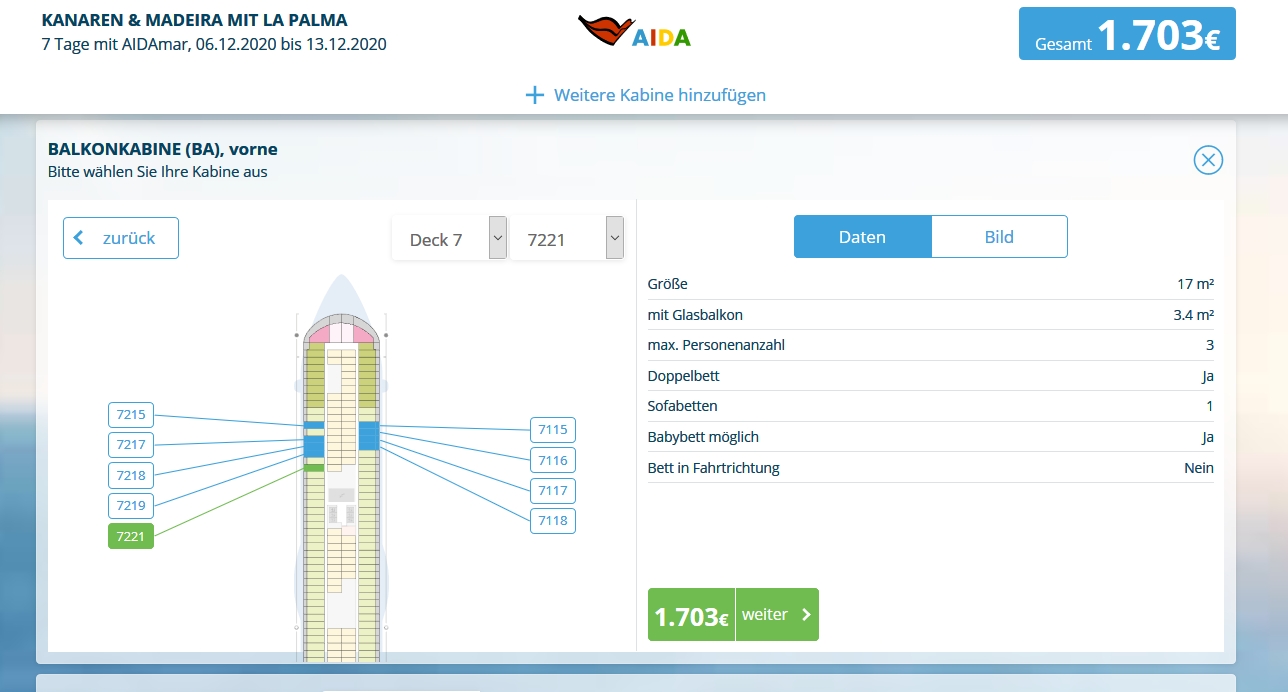
Task: Pick cabin 7218 label
Action: [131, 475]
